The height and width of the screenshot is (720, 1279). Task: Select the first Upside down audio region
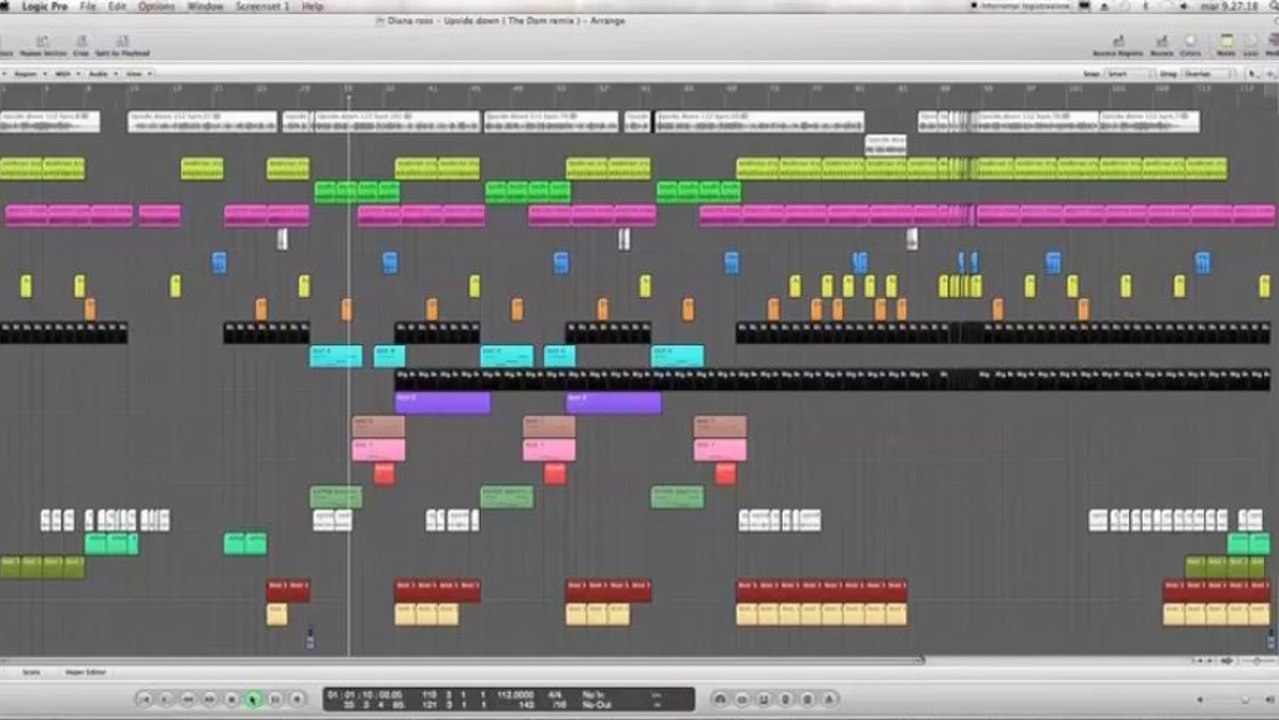tap(50, 121)
